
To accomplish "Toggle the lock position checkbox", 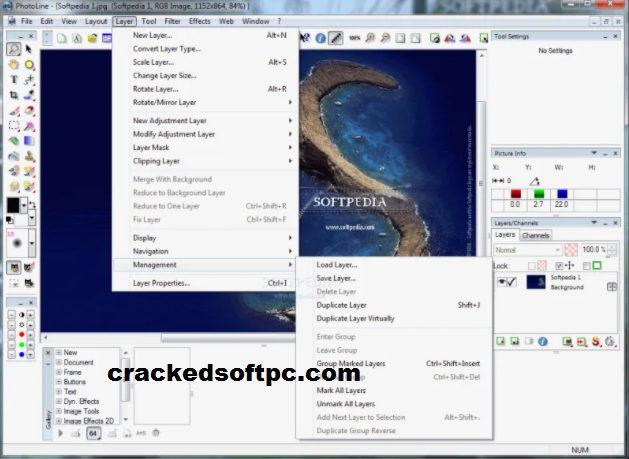I will pyautogui.click(x=559, y=266).
